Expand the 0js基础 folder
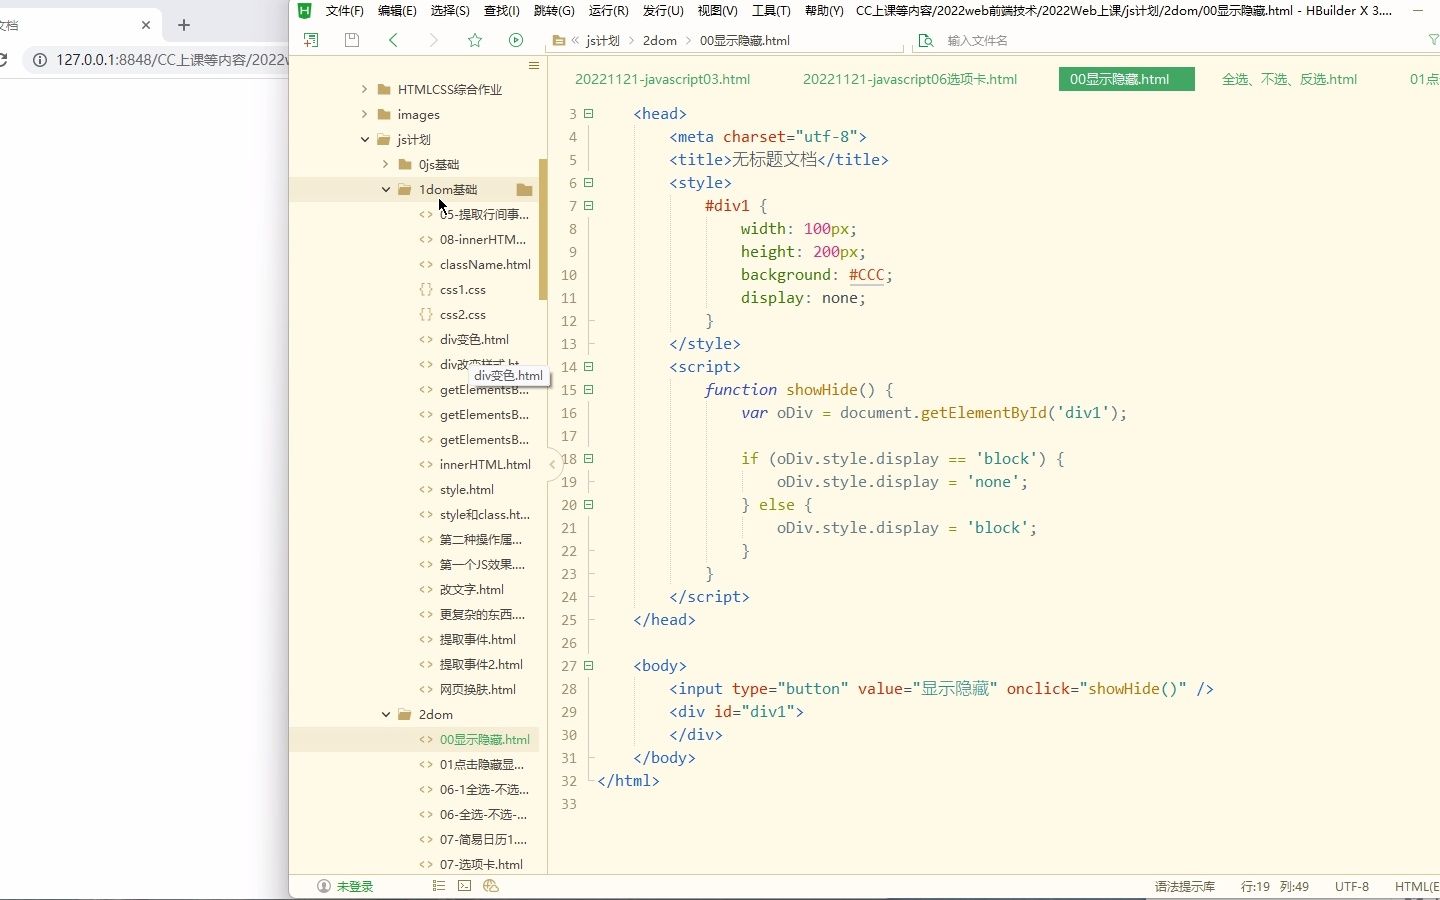The width and height of the screenshot is (1440, 900). (386, 164)
